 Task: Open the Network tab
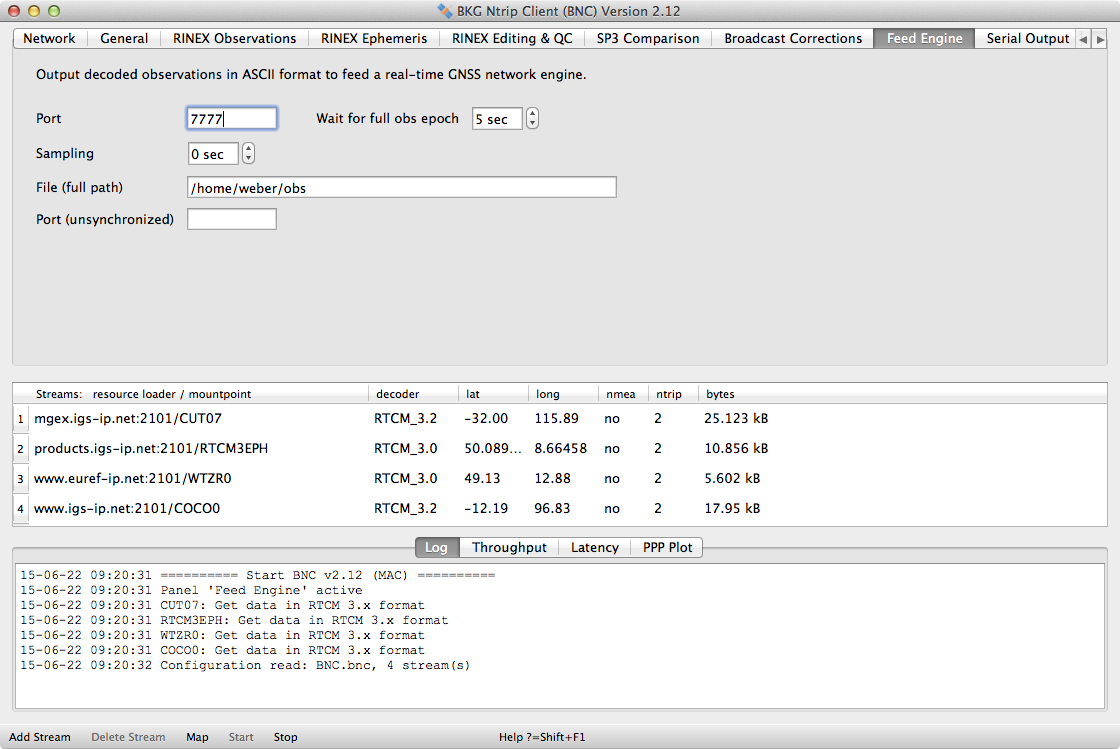coord(49,38)
